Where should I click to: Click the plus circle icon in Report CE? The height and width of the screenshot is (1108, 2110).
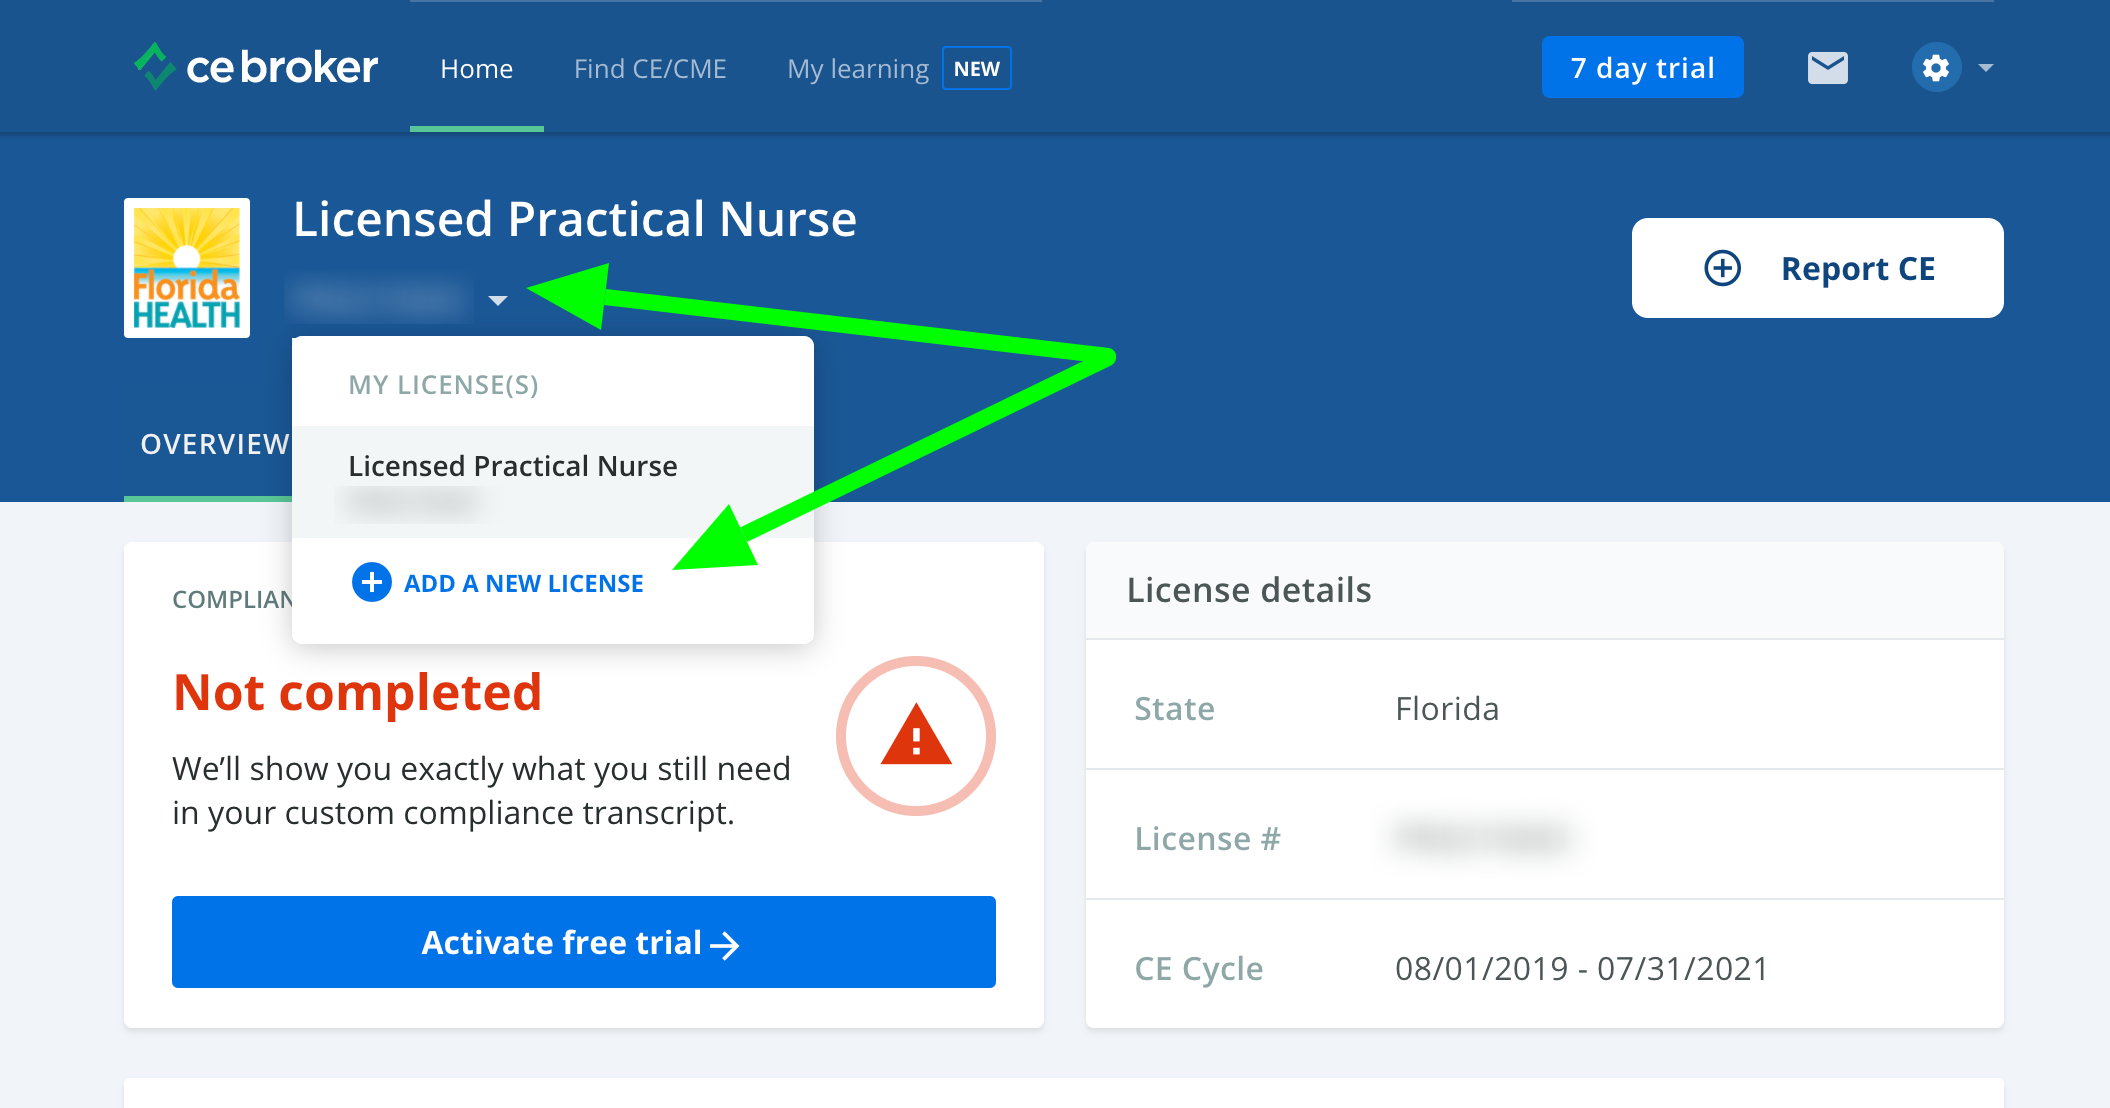1722,268
